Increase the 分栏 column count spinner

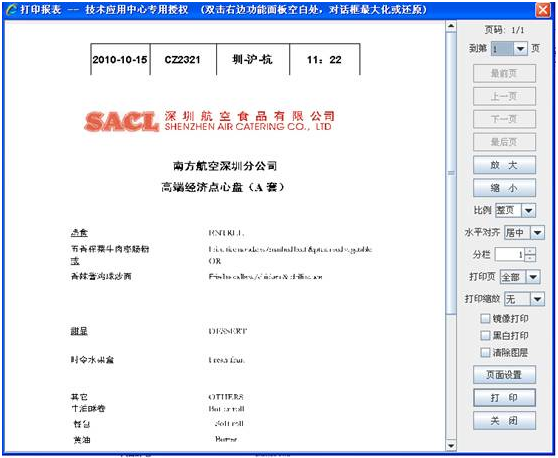pyautogui.click(x=530, y=251)
